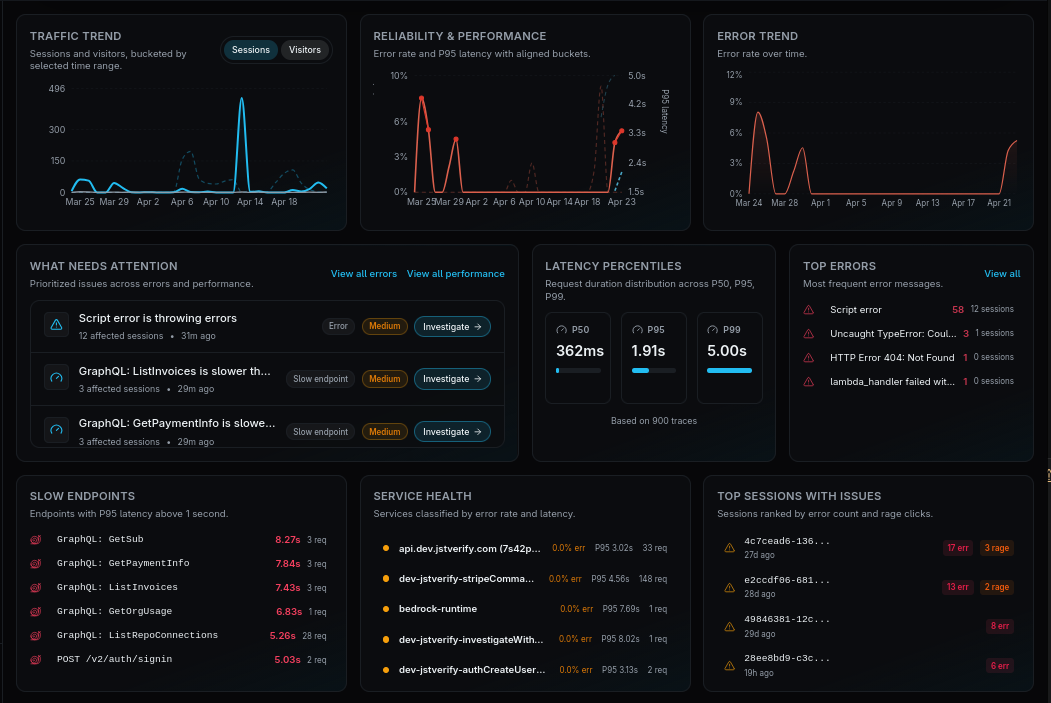Open POST /v2/auth/signin endpoint row
Viewport: 1051px width, 703px height.
(x=178, y=660)
